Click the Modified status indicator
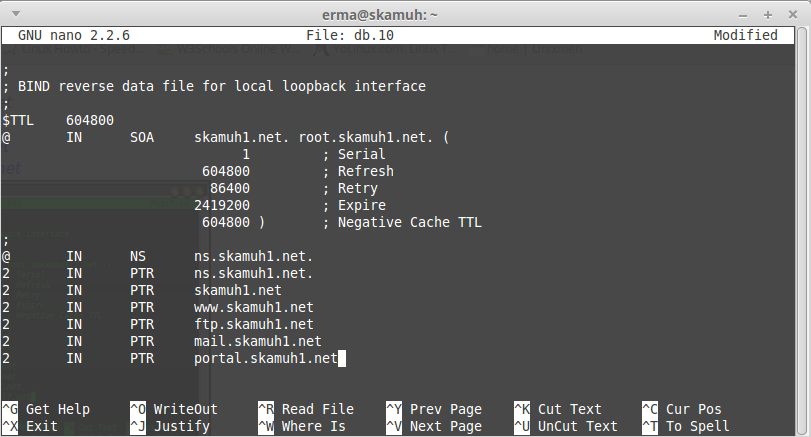 [x=745, y=35]
